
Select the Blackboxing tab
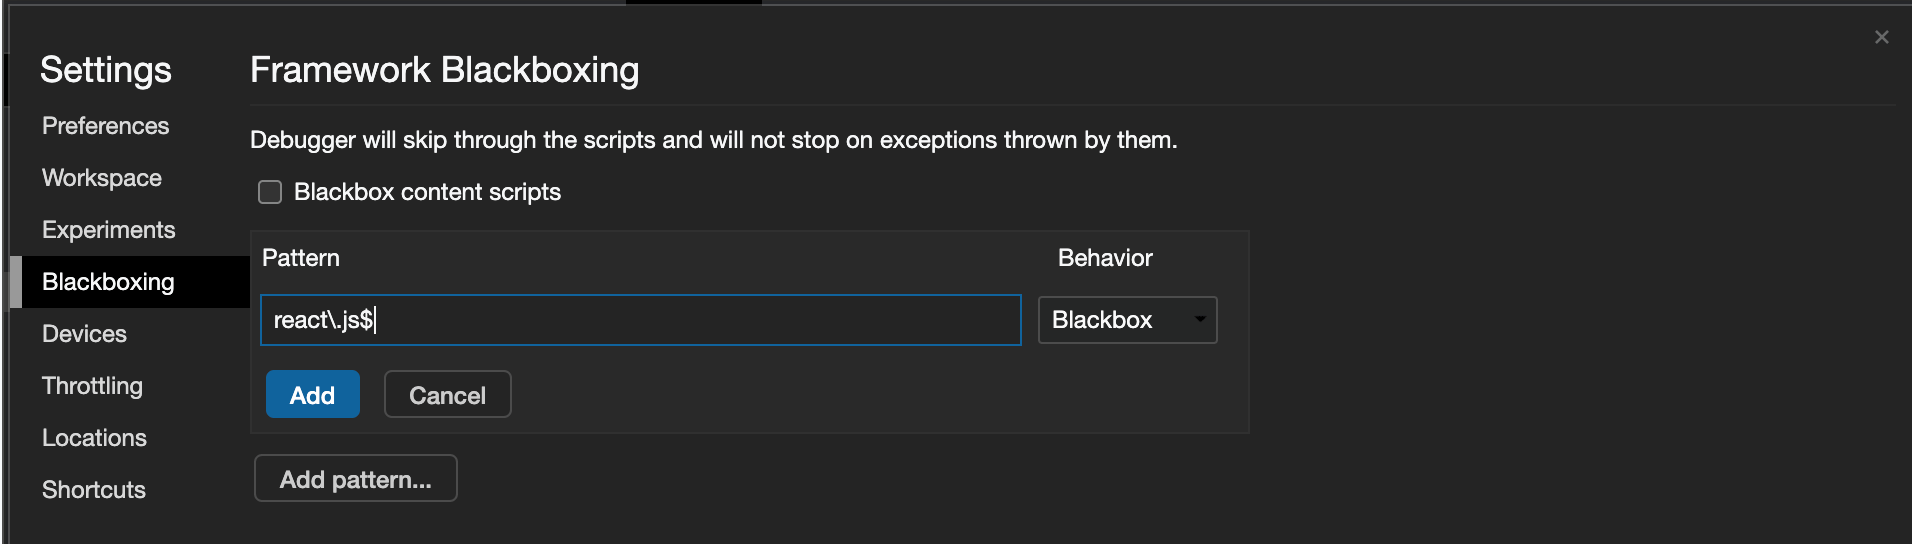click(108, 282)
